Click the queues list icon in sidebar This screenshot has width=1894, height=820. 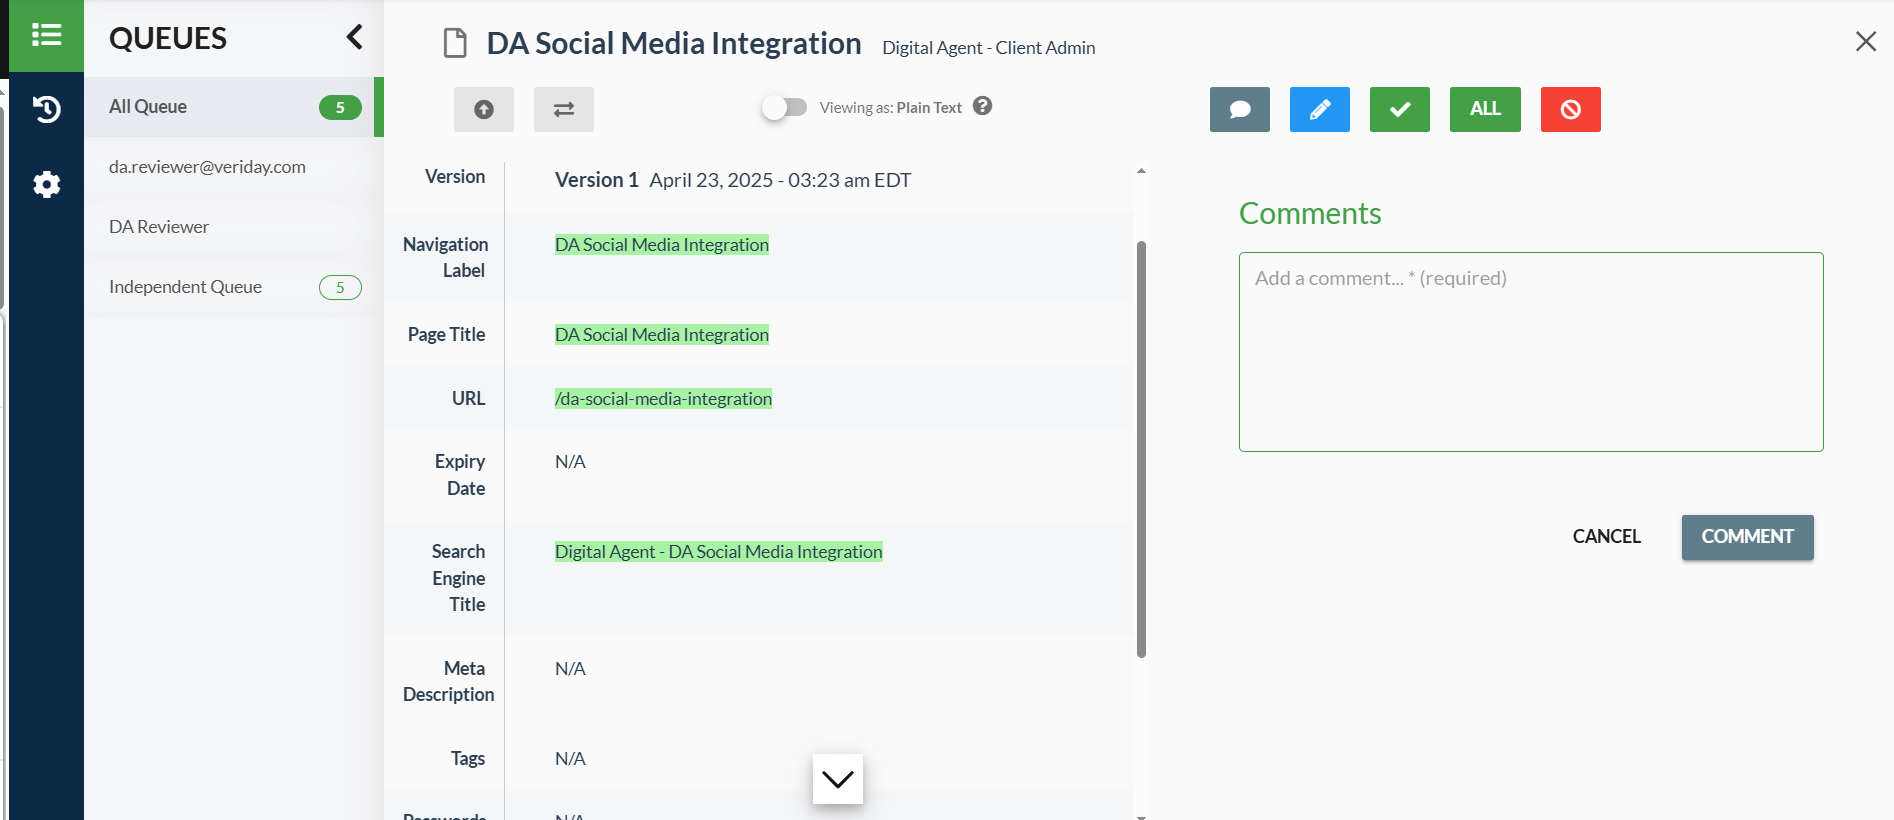pyautogui.click(x=46, y=36)
